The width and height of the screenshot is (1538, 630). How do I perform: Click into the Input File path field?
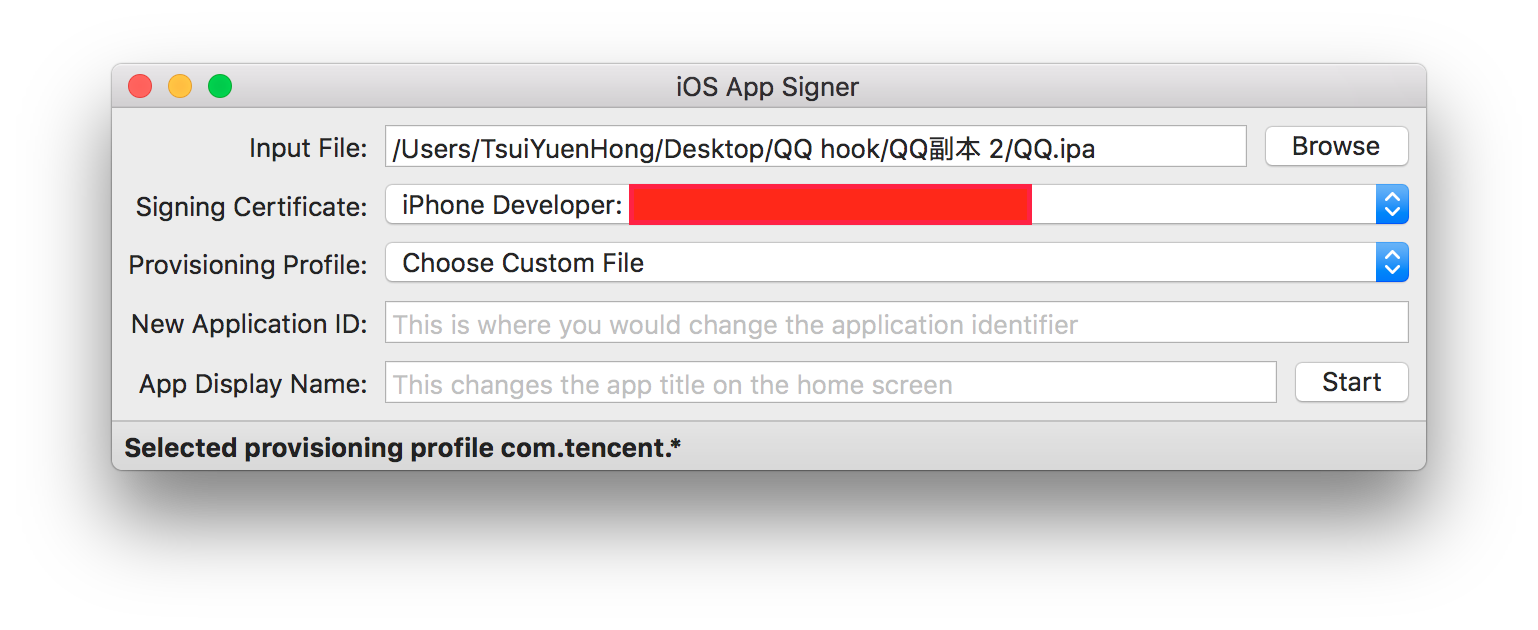pos(815,149)
